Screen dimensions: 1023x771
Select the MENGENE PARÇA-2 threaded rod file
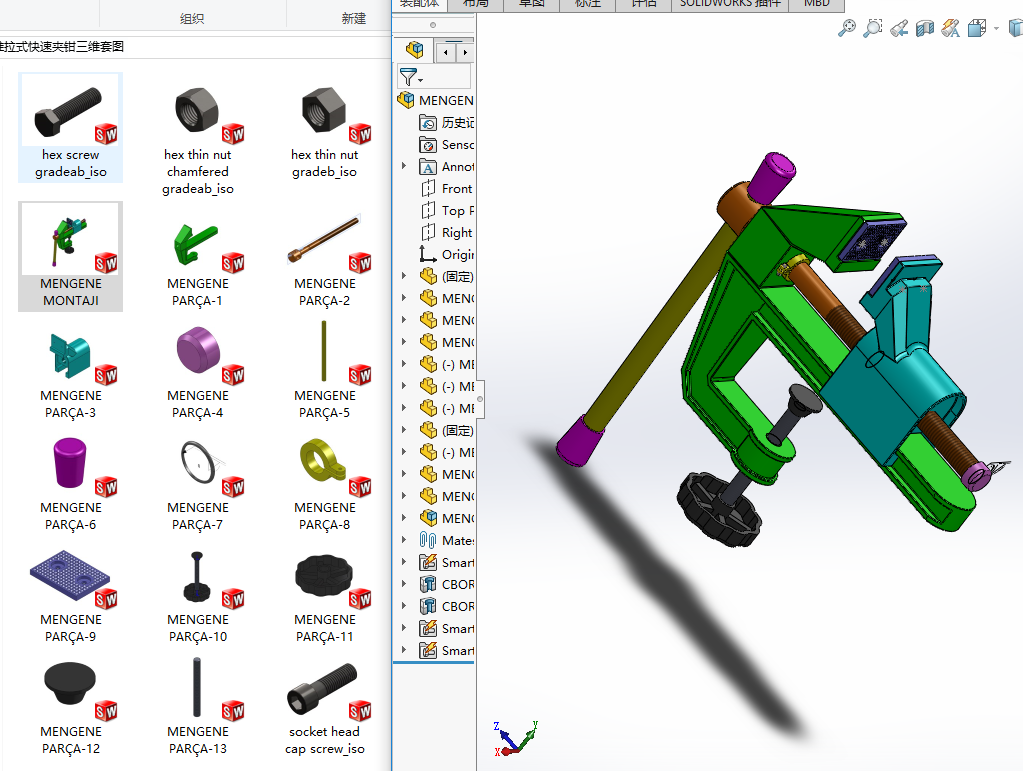click(x=325, y=256)
